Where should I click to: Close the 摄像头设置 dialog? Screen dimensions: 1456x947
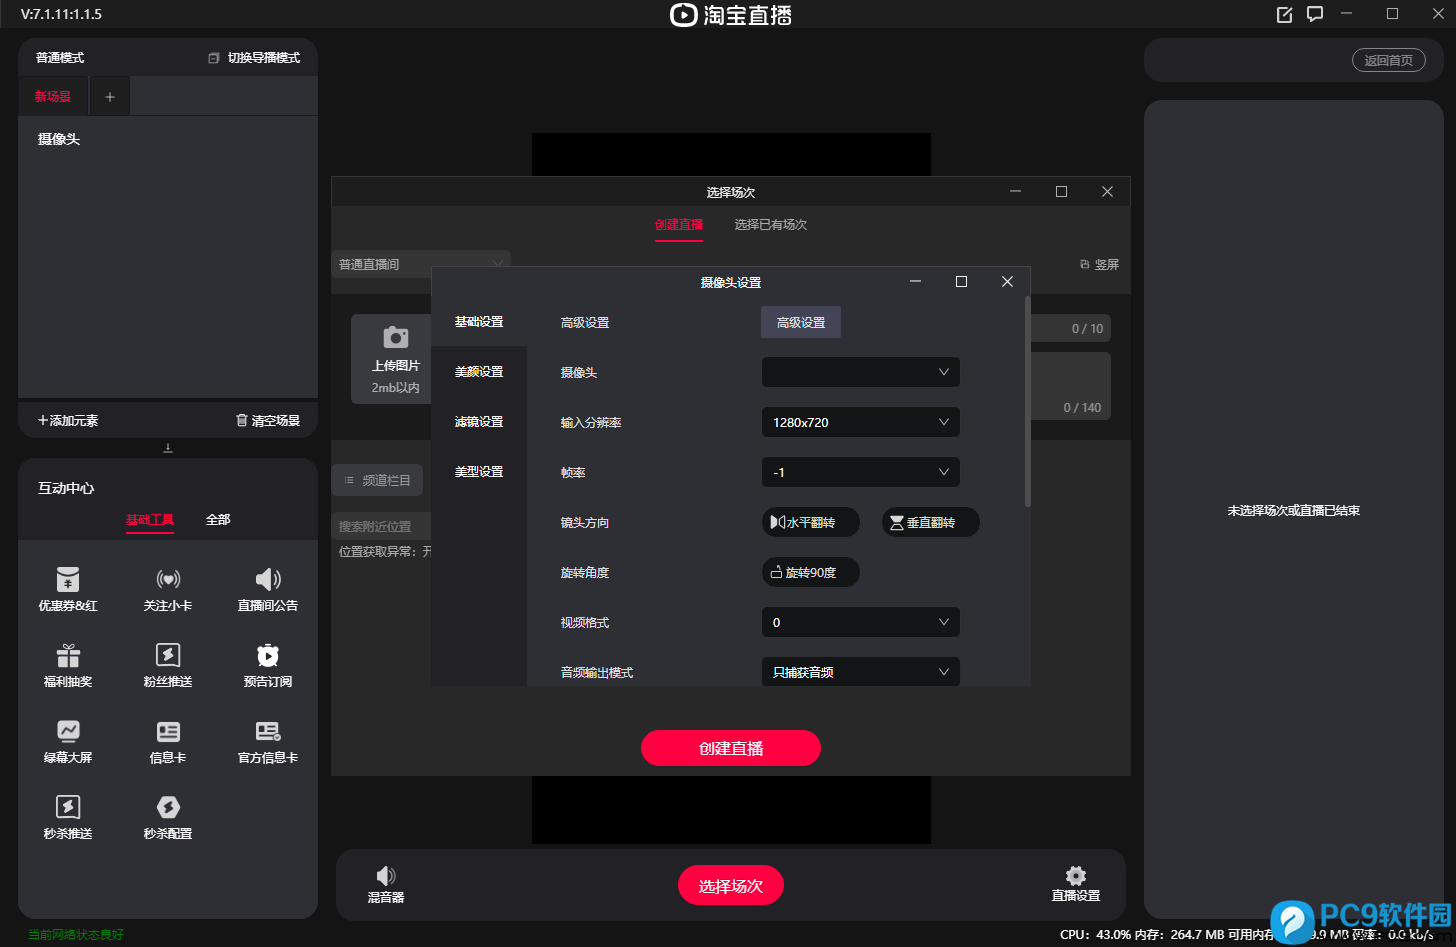(1007, 282)
